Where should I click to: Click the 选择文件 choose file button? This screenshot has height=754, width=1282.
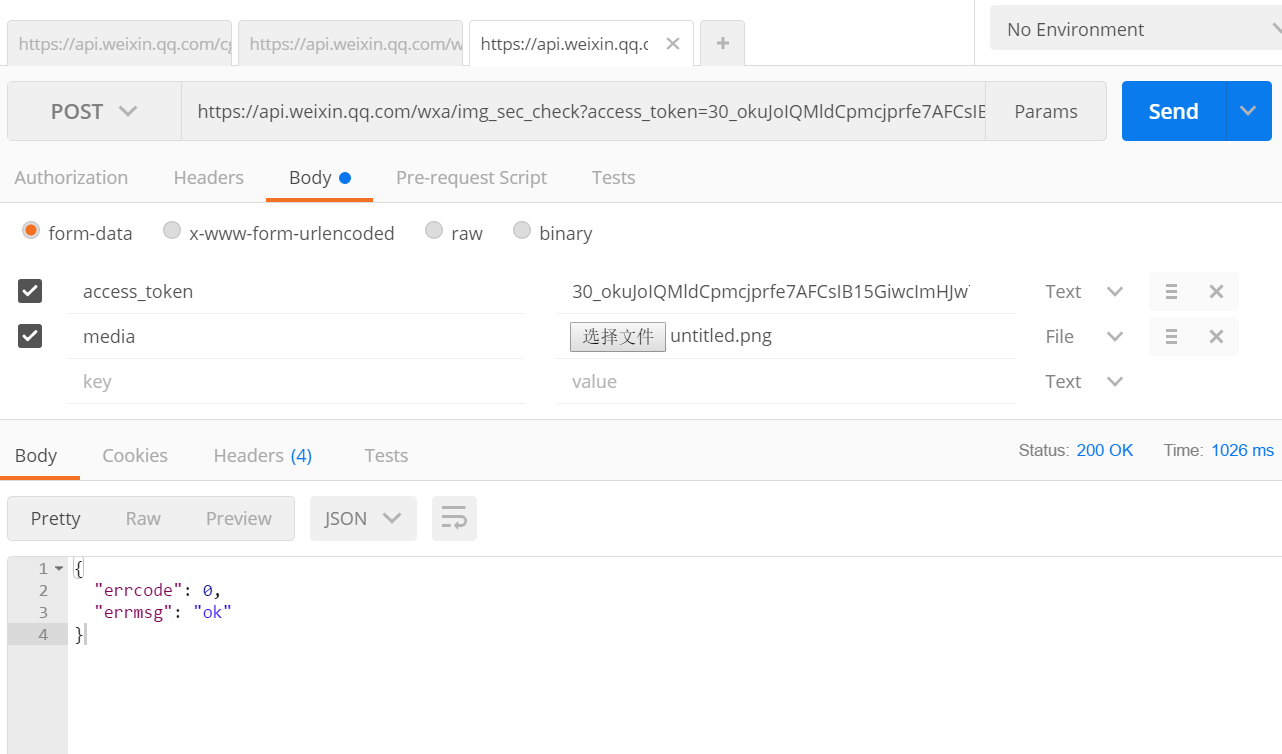point(618,337)
